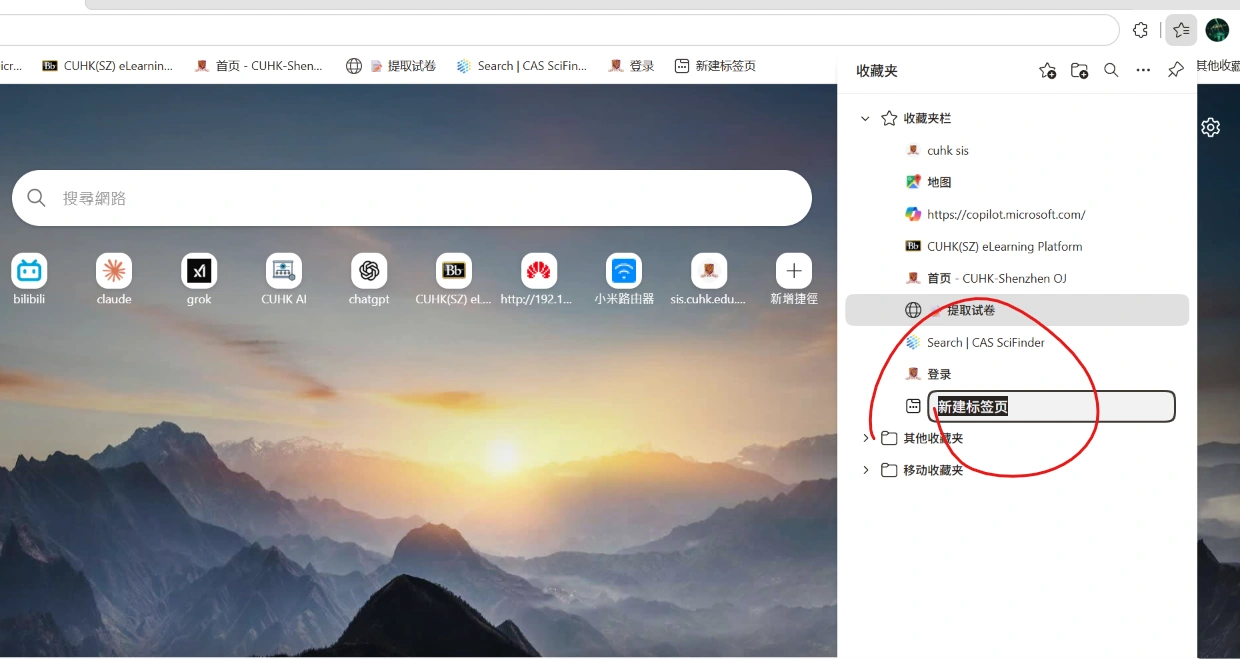The width and height of the screenshot is (1240, 659).
Task: Click the 移动收藏夹 folder label
Action: pyautogui.click(x=933, y=470)
